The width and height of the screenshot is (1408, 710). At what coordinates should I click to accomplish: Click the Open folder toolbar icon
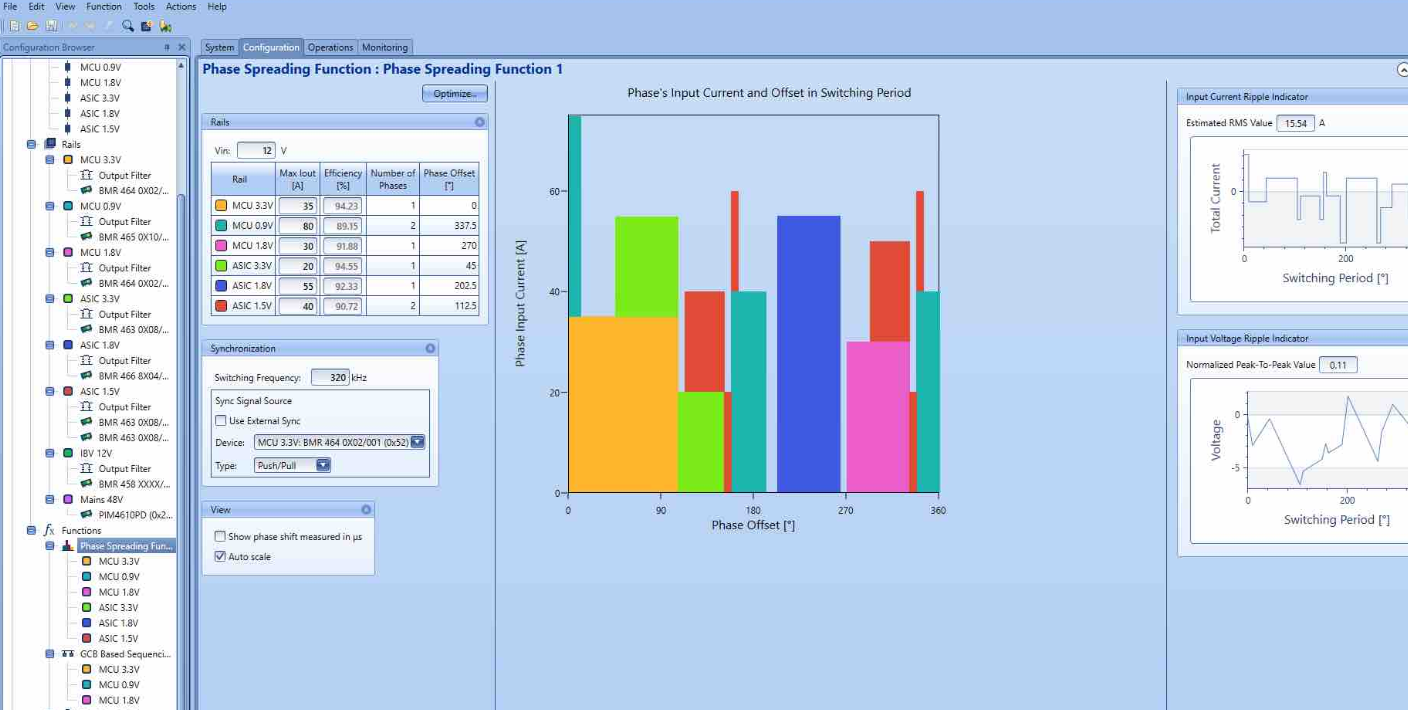pyautogui.click(x=32, y=26)
